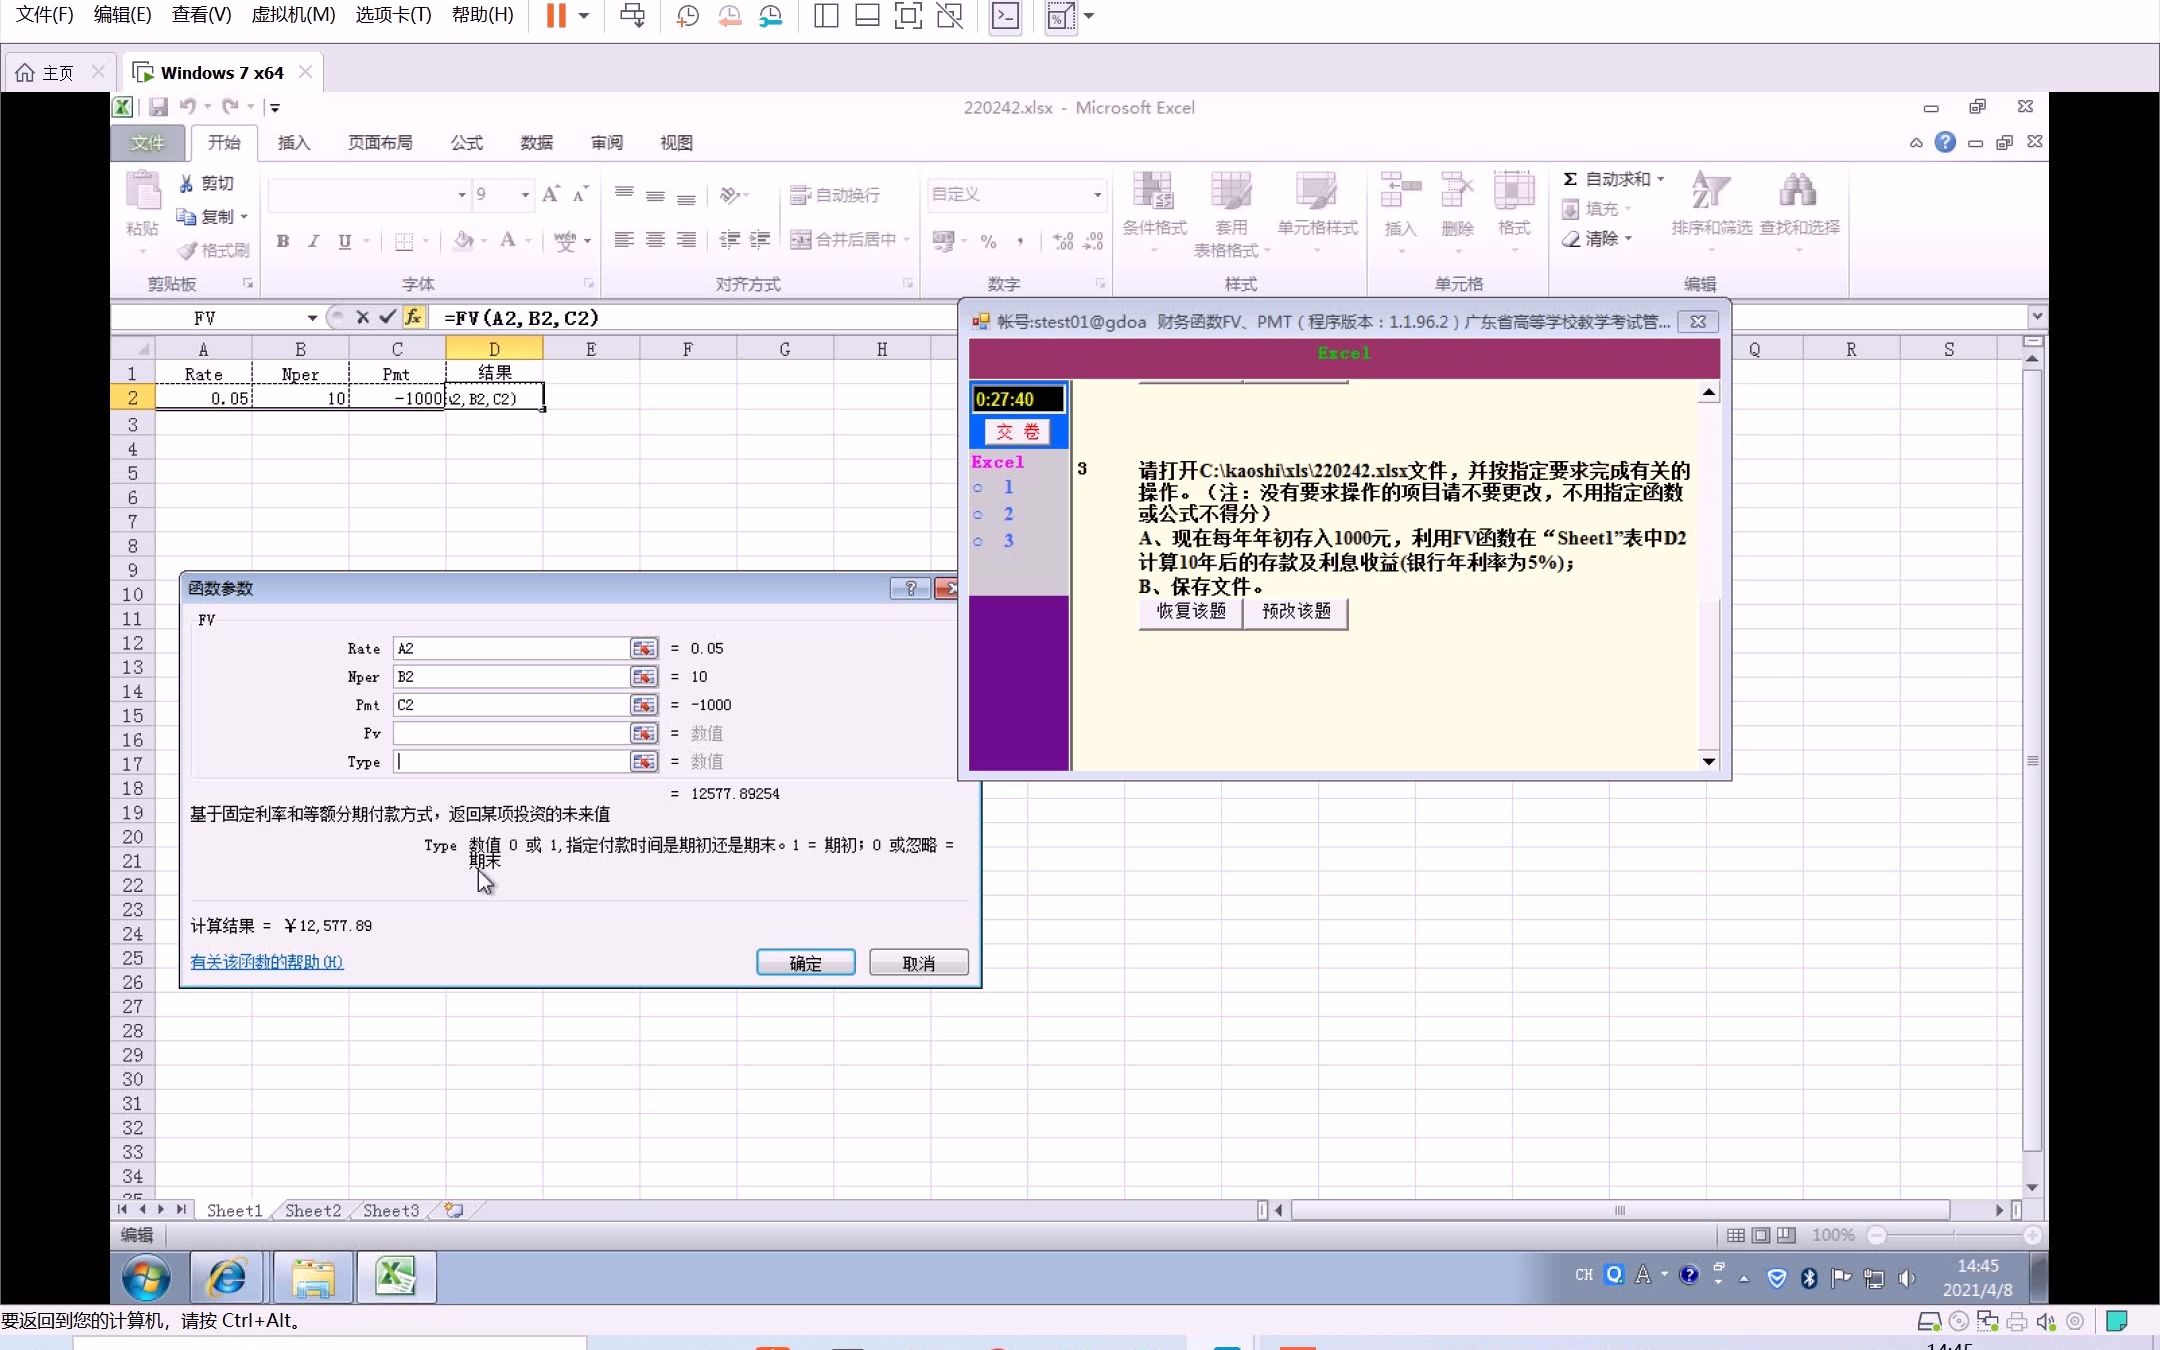Click the Insert Function fx icon
Viewport: 2160px width, 1350px height.
413,318
